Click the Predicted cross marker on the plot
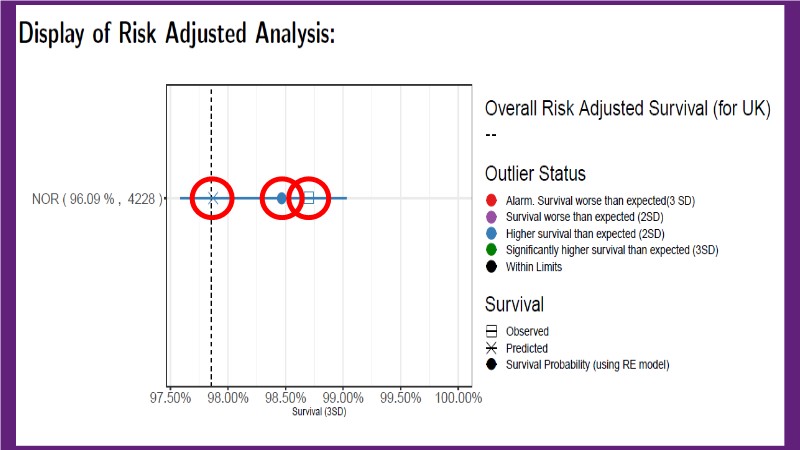Screen dimensions: 800x450 [212, 198]
